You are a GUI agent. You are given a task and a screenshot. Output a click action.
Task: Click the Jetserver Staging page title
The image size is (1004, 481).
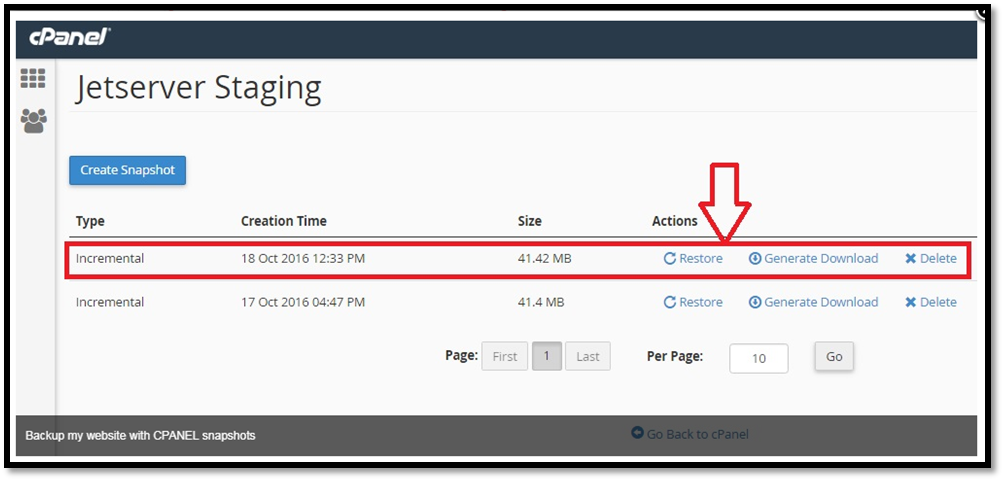pyautogui.click(x=198, y=88)
